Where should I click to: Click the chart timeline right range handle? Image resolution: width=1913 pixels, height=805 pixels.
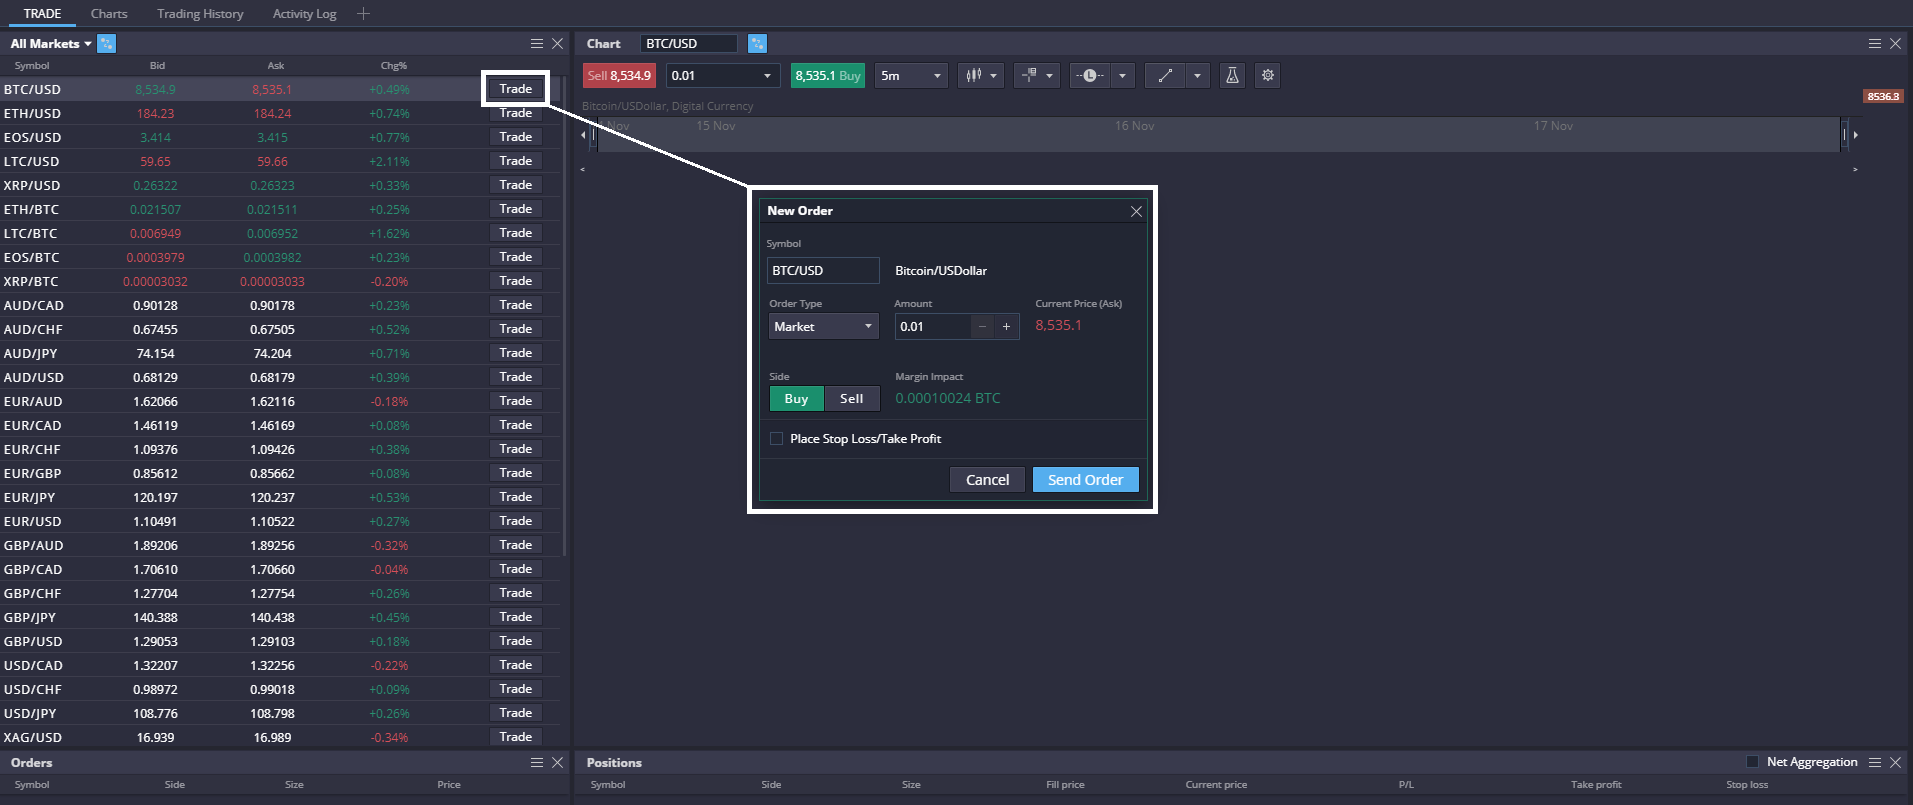(1845, 135)
